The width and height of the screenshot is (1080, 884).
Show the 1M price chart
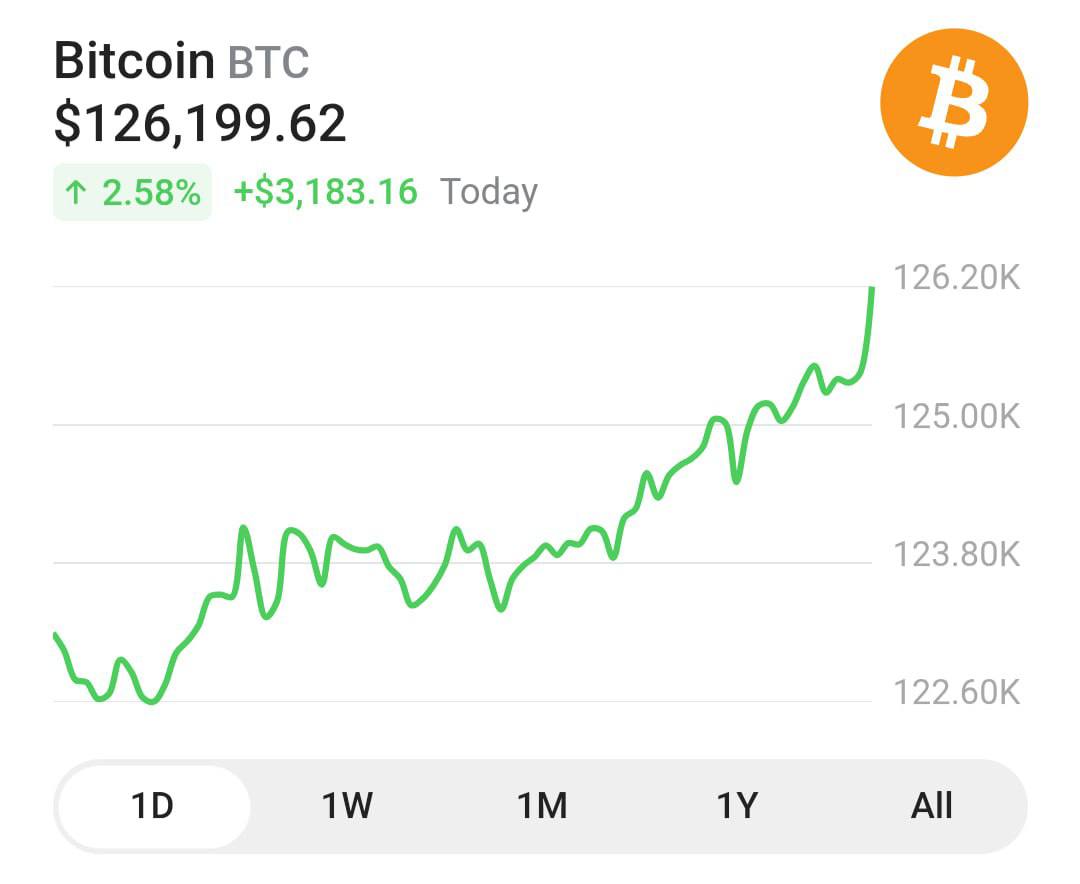541,805
